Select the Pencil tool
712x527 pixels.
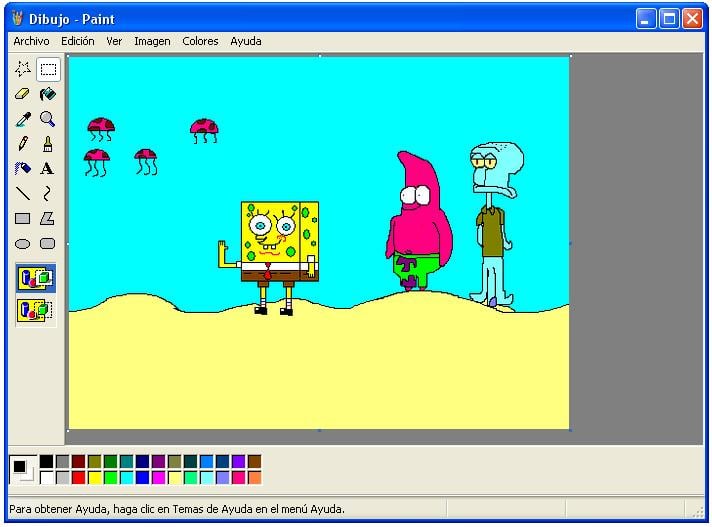click(x=23, y=144)
